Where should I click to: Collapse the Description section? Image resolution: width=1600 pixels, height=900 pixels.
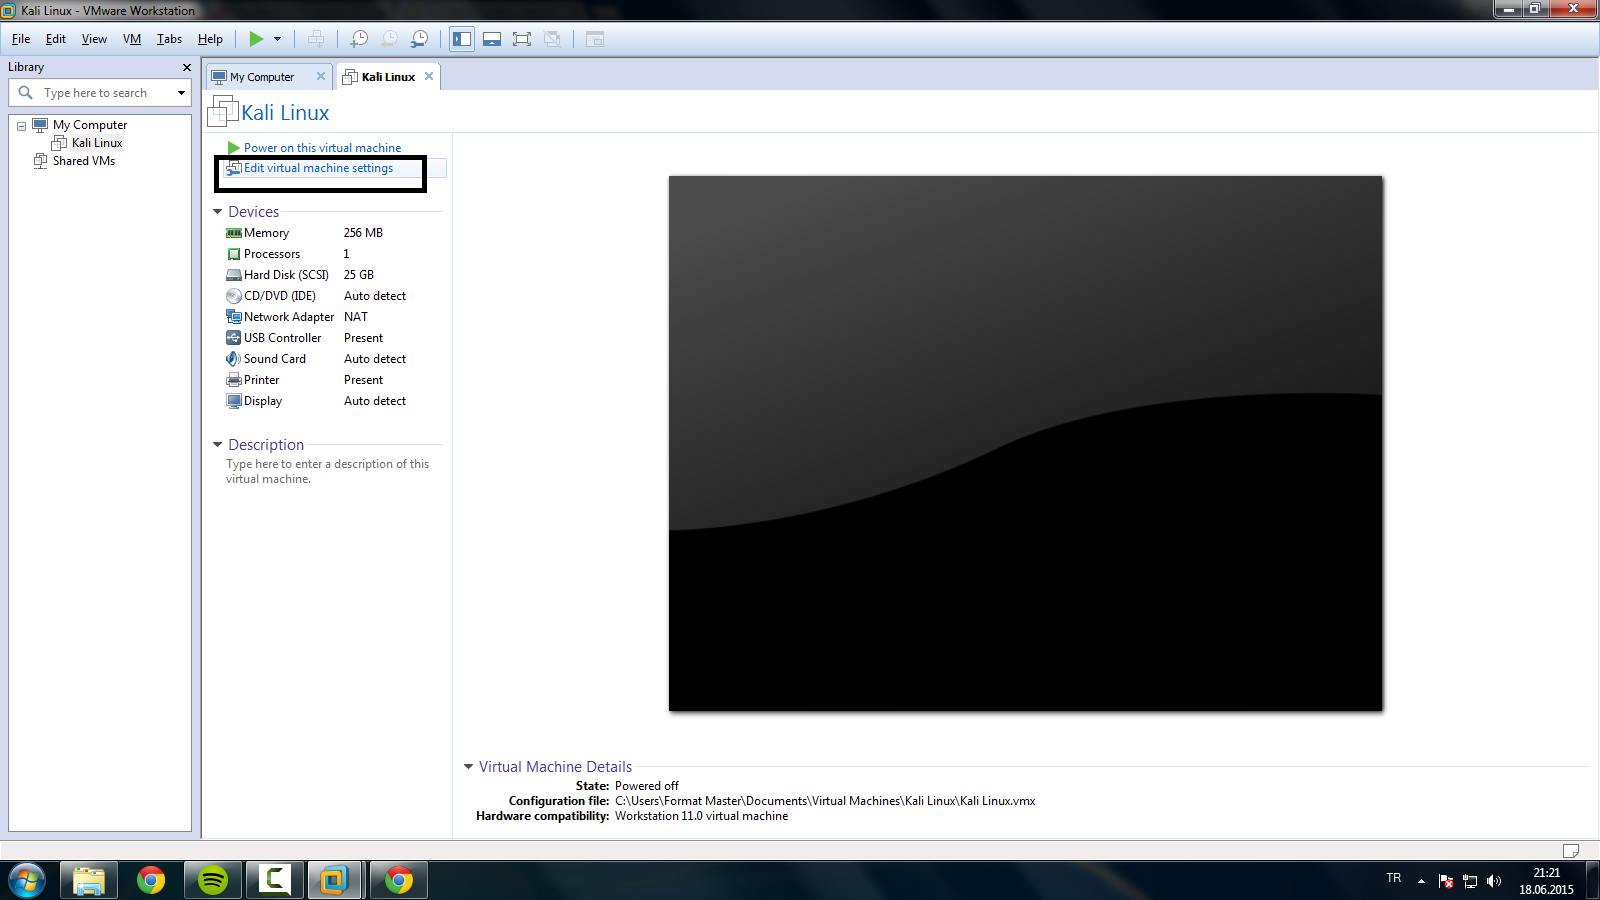click(217, 445)
